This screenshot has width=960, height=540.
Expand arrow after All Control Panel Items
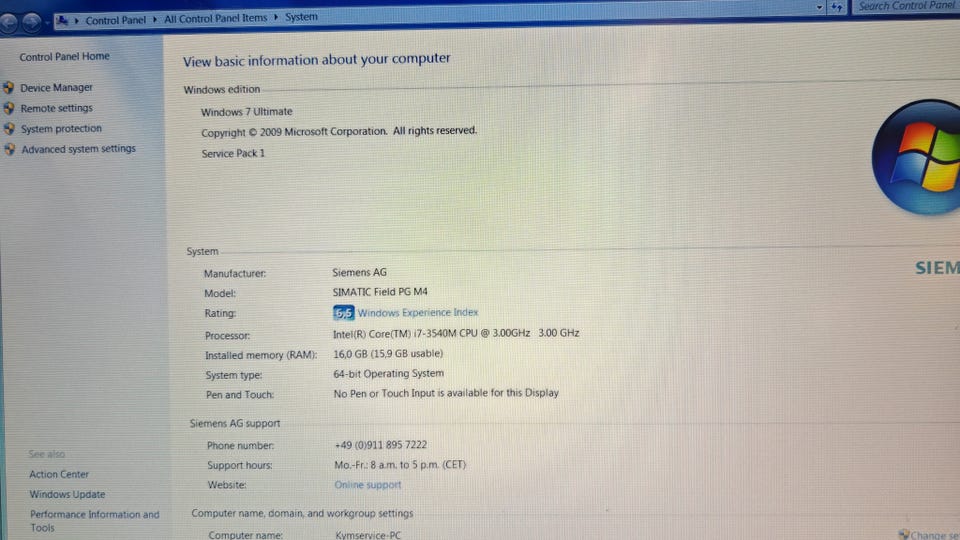click(x=276, y=17)
